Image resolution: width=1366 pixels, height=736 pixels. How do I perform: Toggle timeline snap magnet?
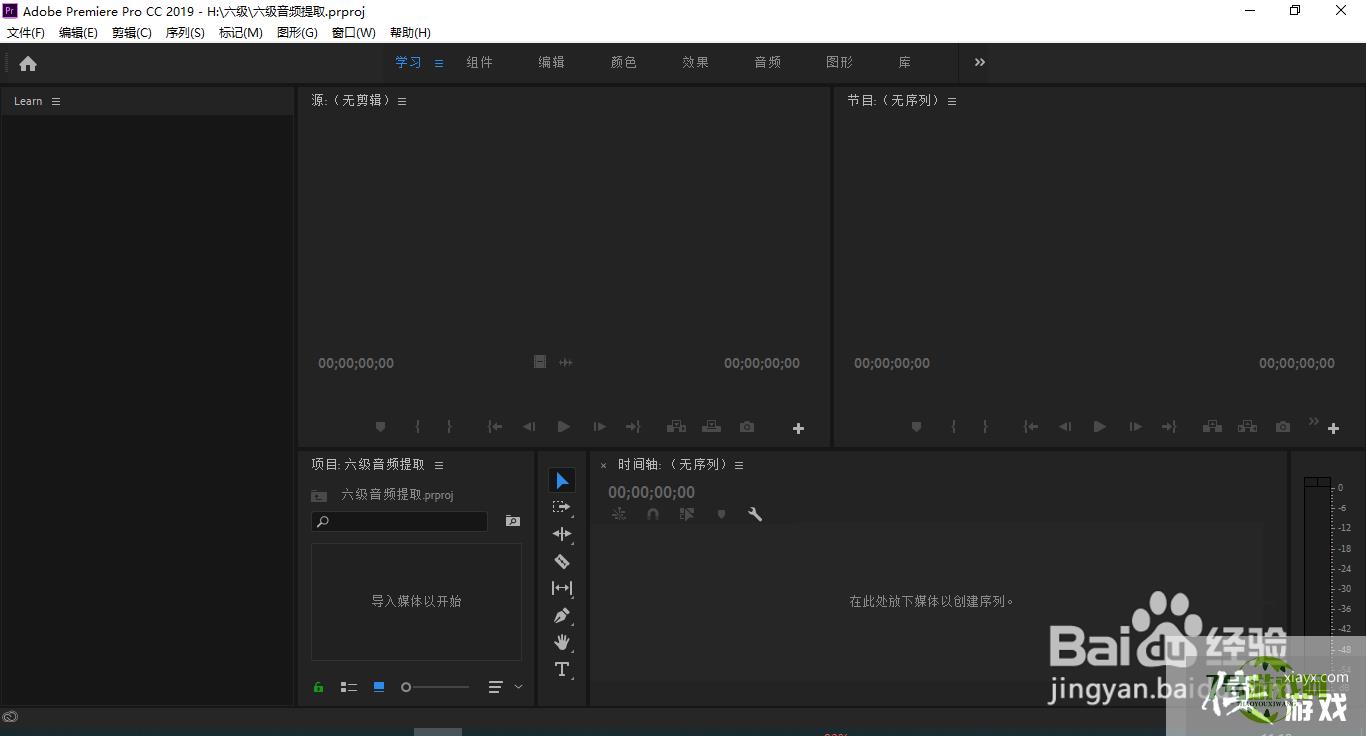(x=653, y=514)
